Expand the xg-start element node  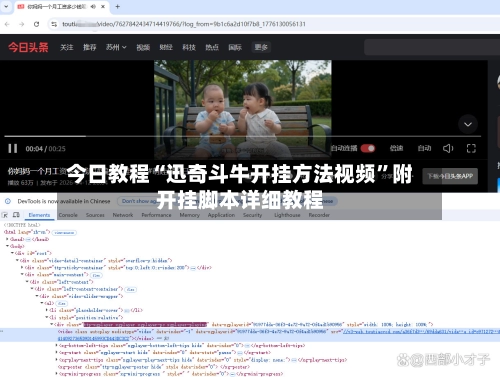(x=56, y=352)
